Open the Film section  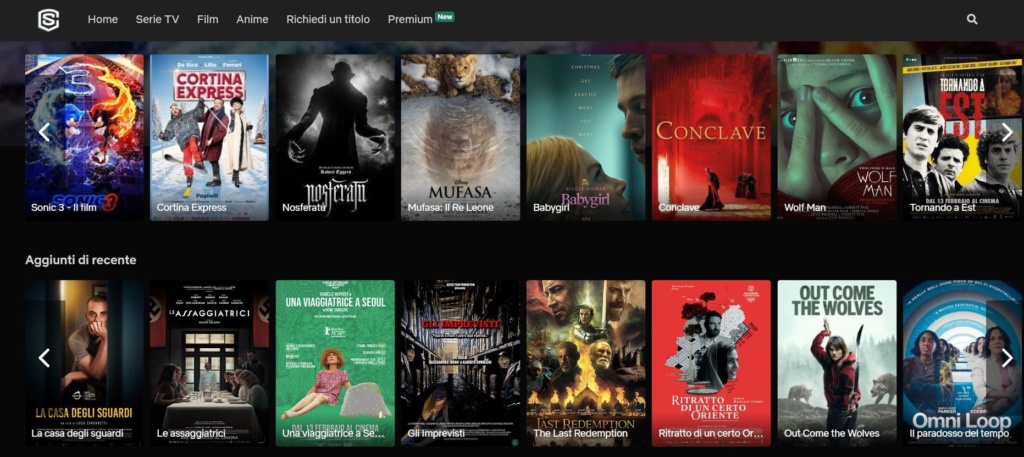pyautogui.click(x=208, y=20)
